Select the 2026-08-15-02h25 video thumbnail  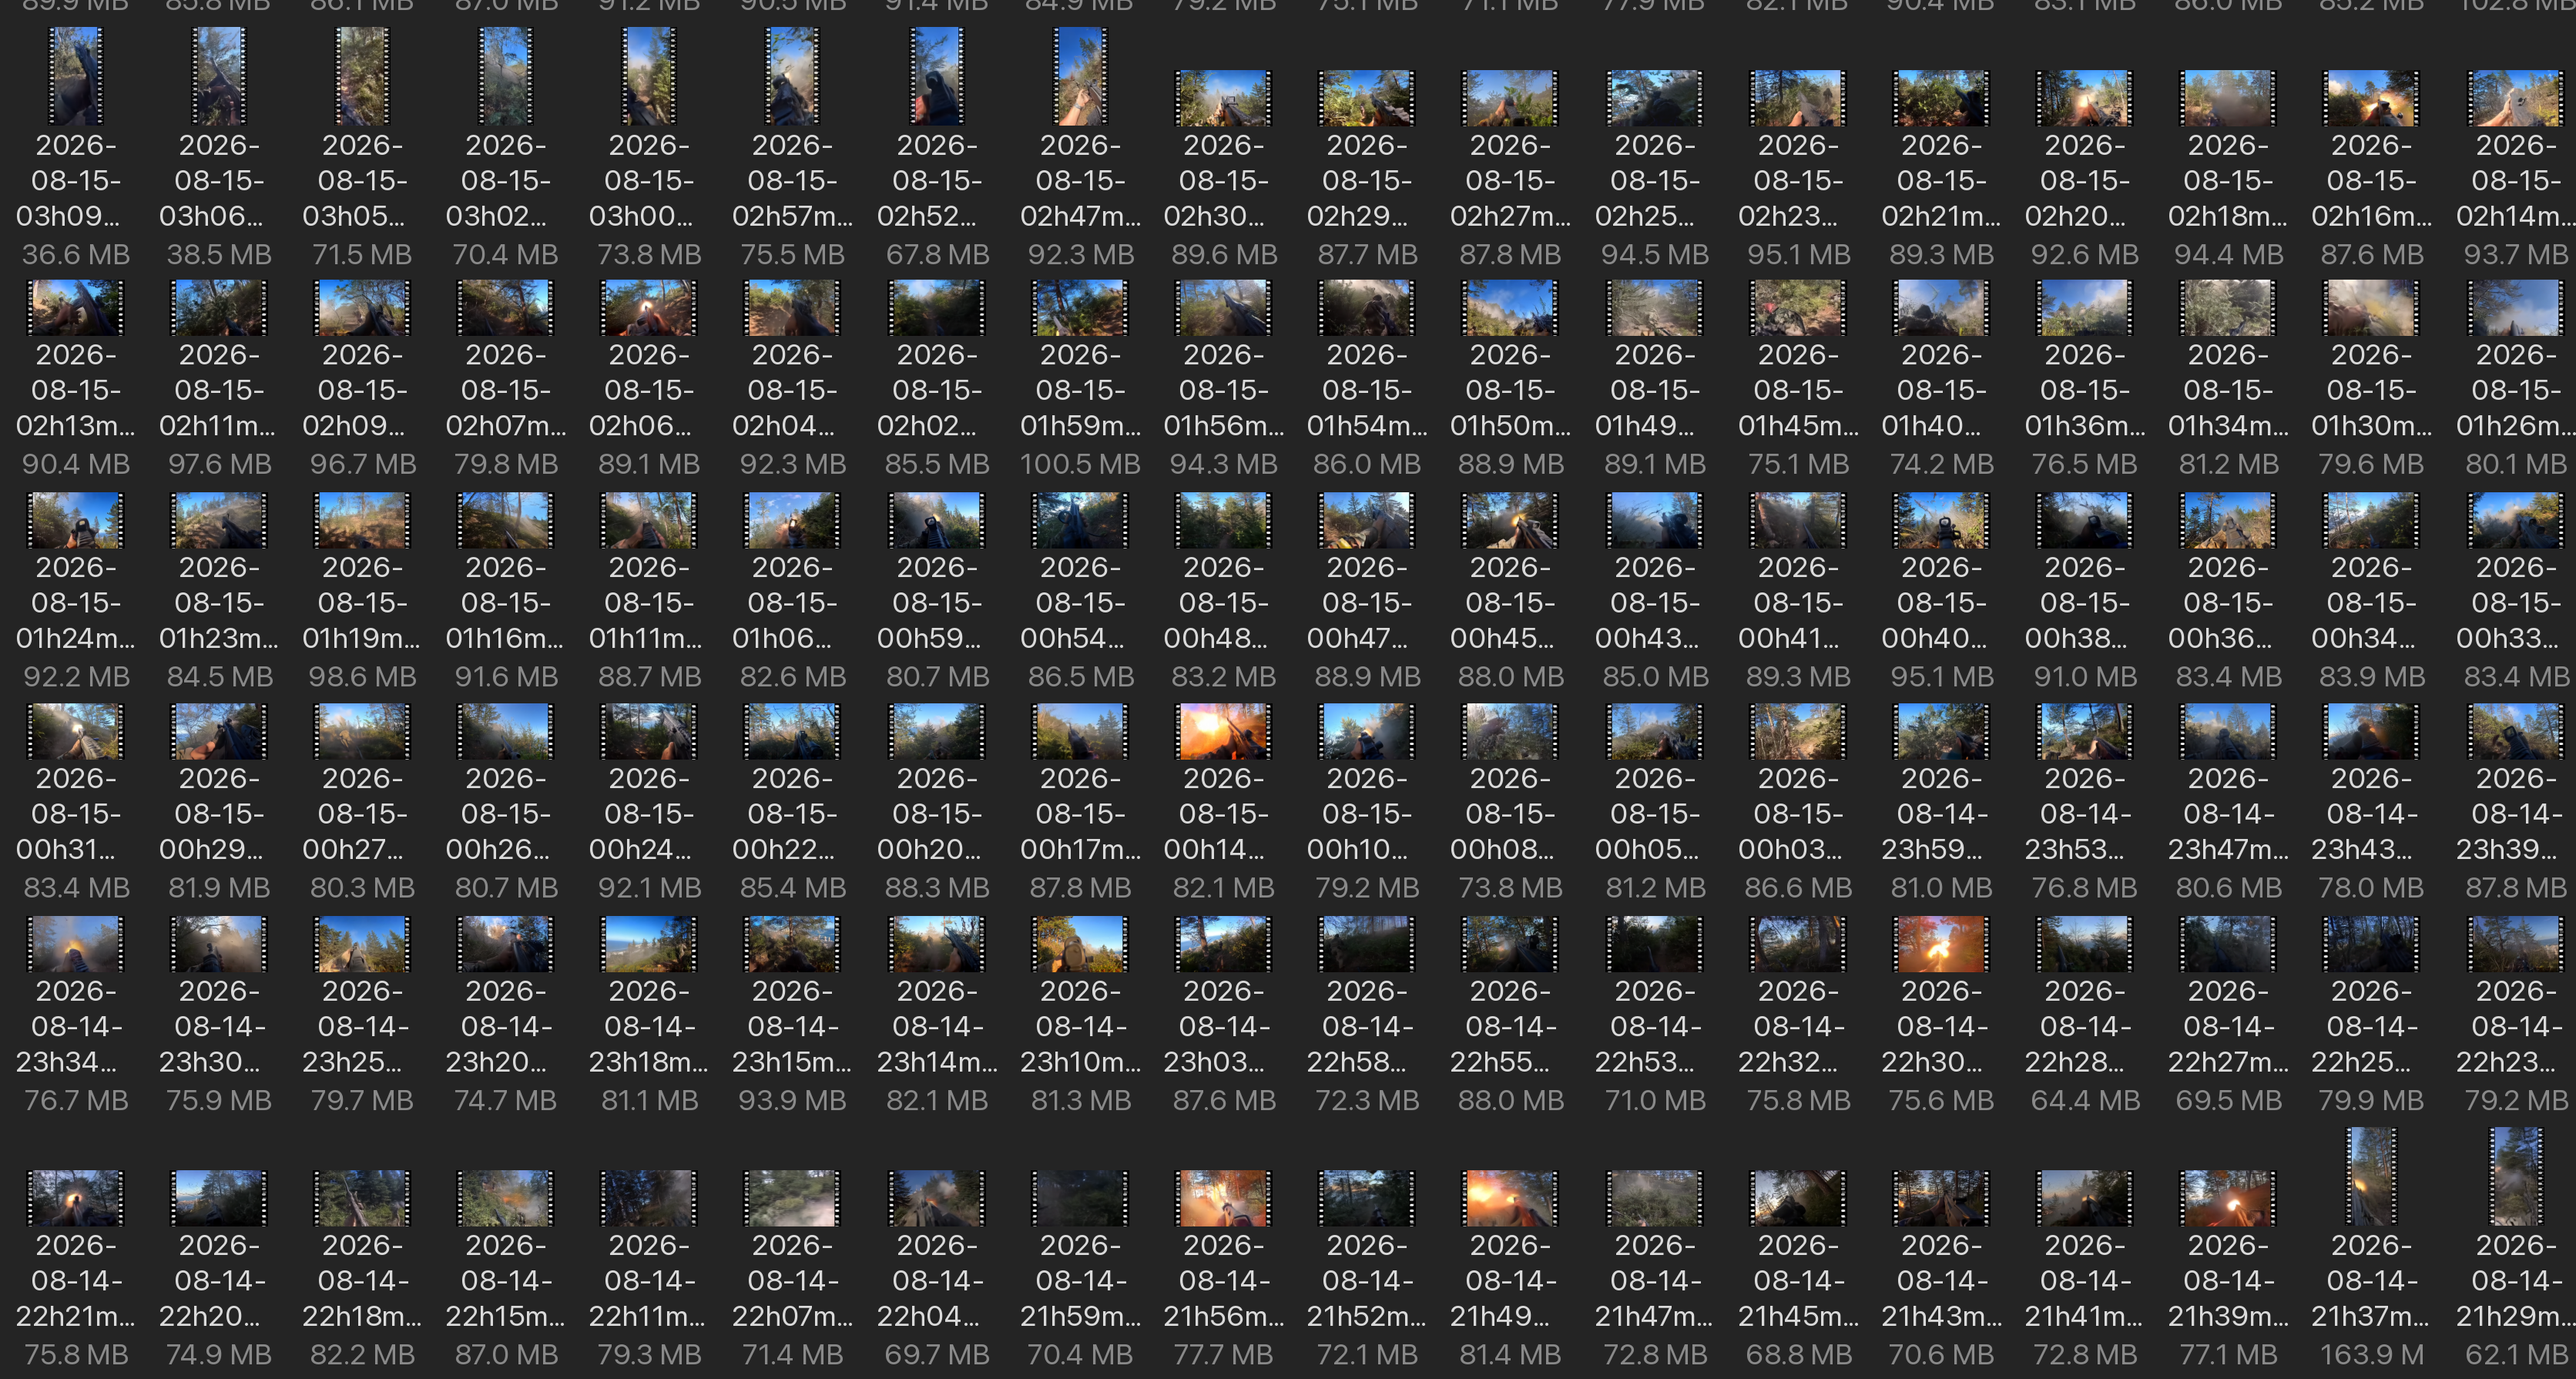click(1655, 98)
